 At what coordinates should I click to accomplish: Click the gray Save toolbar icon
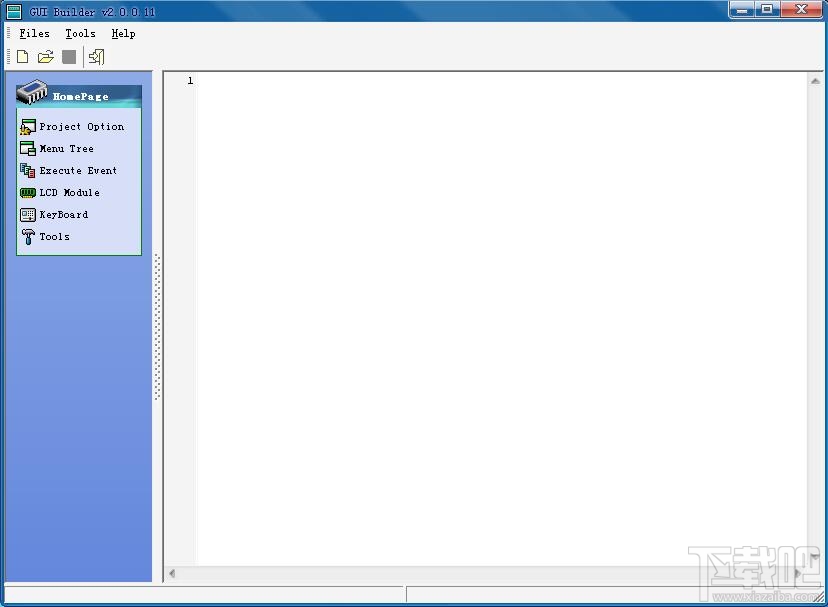tap(69, 57)
